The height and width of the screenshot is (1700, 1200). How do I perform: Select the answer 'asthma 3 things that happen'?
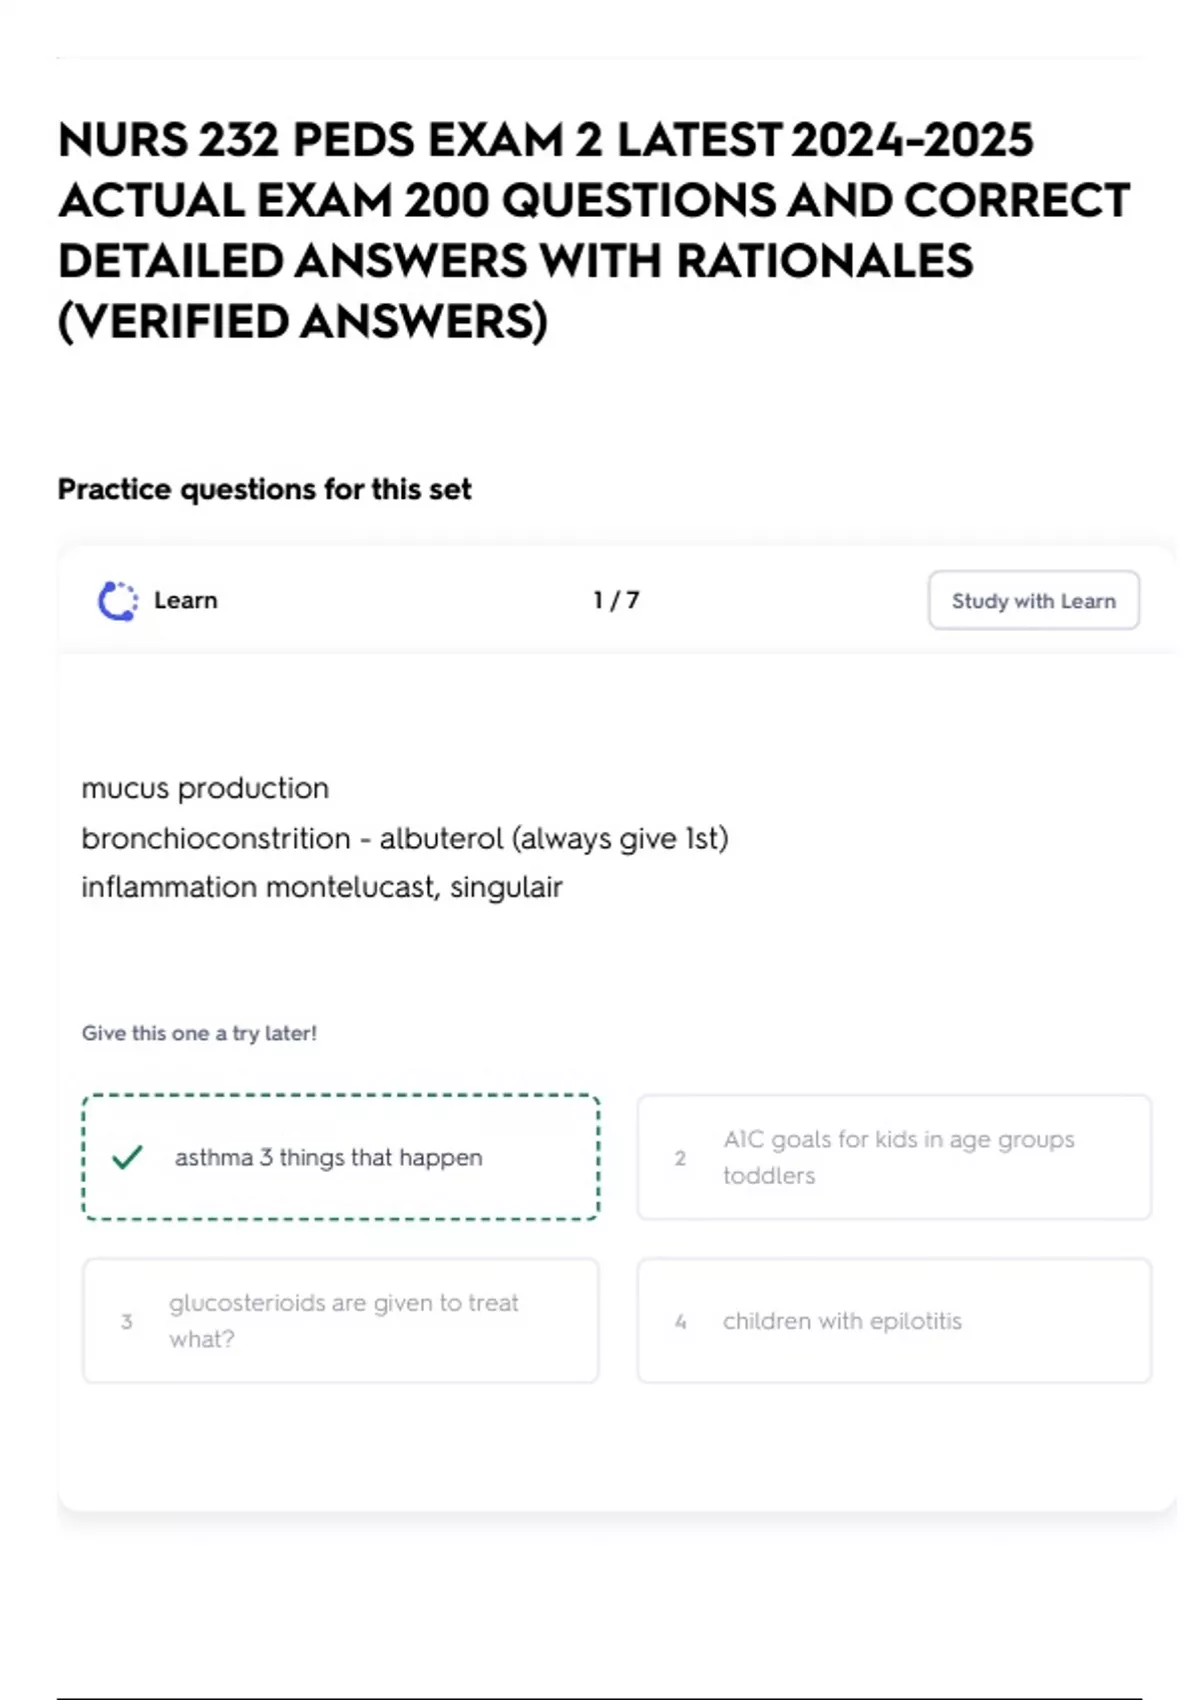[341, 1157]
